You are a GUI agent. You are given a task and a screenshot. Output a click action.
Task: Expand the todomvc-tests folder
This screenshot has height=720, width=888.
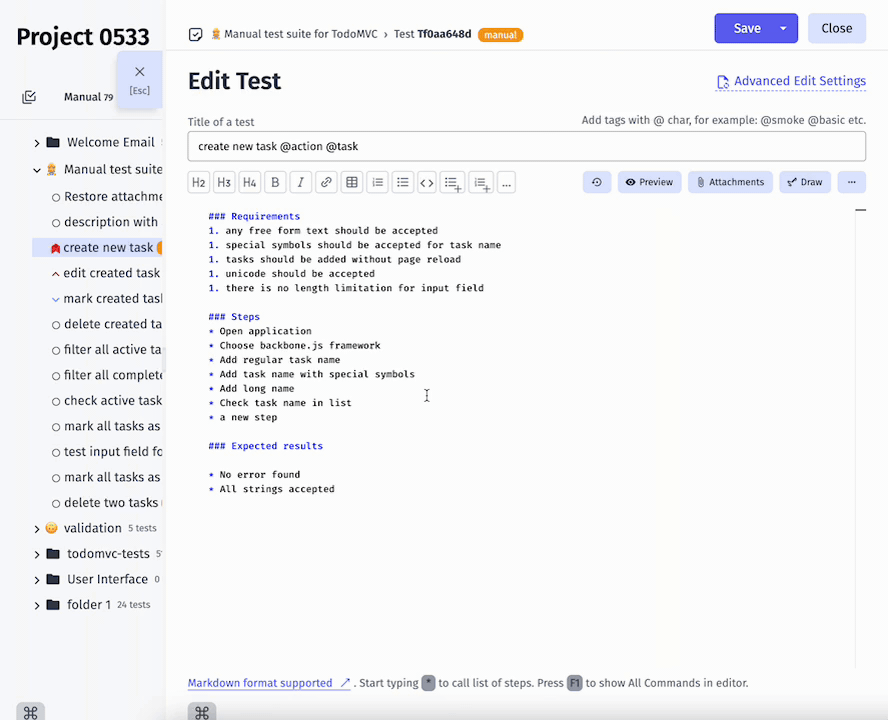click(37, 555)
